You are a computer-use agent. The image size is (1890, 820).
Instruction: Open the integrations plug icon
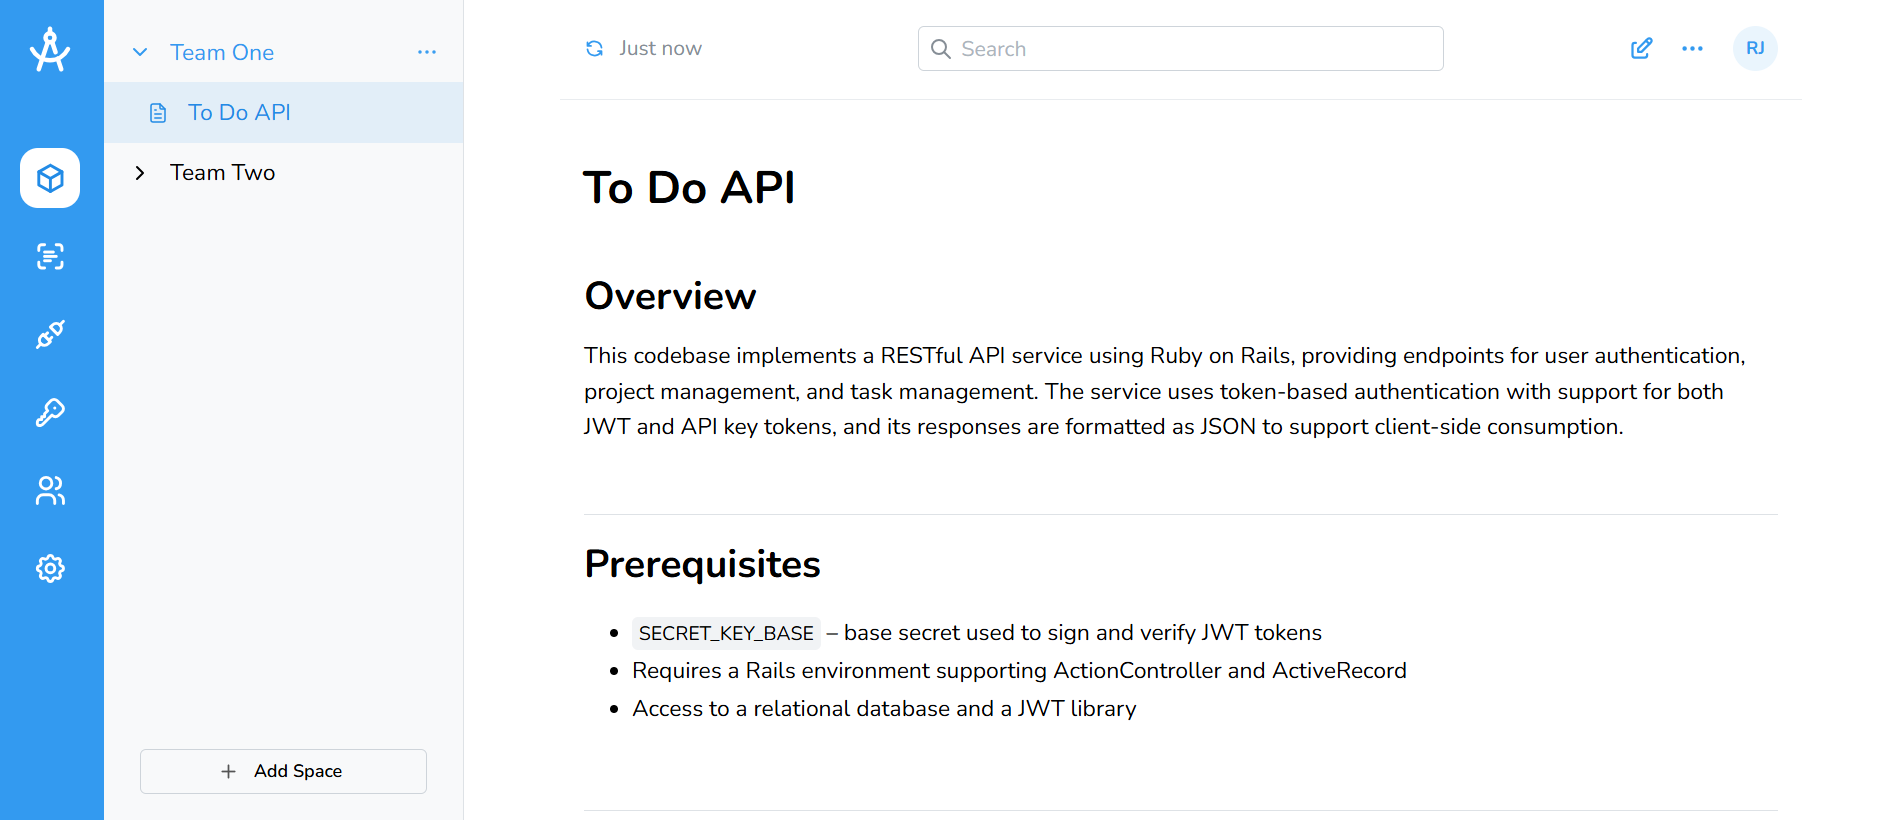50,334
